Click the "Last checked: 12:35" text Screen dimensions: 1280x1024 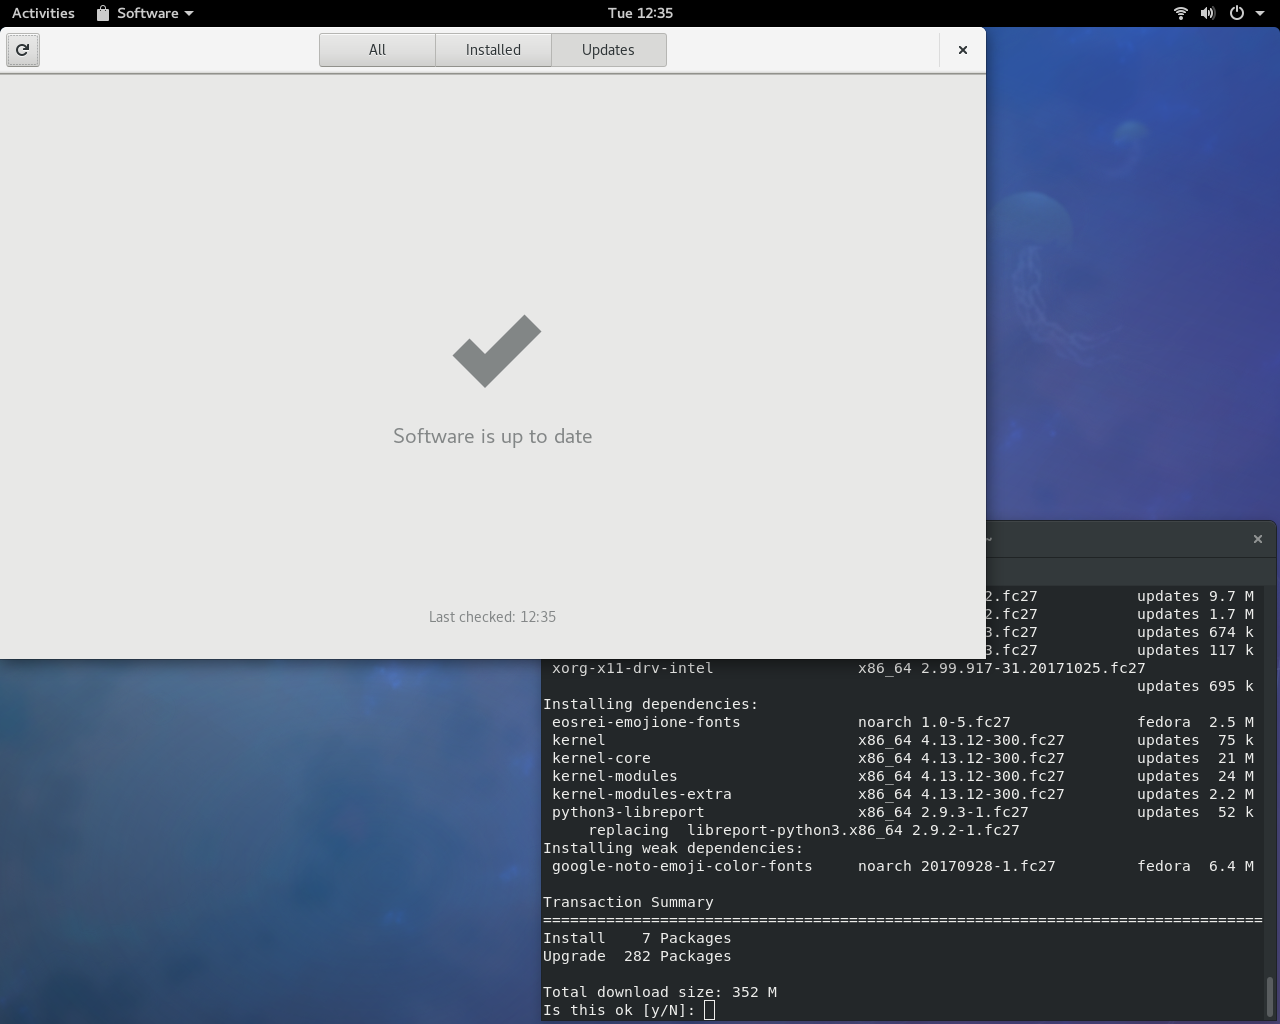point(492,617)
